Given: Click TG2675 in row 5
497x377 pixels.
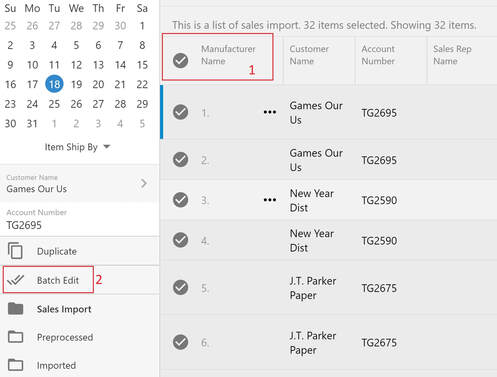Looking at the screenshot, I should click(x=379, y=288).
